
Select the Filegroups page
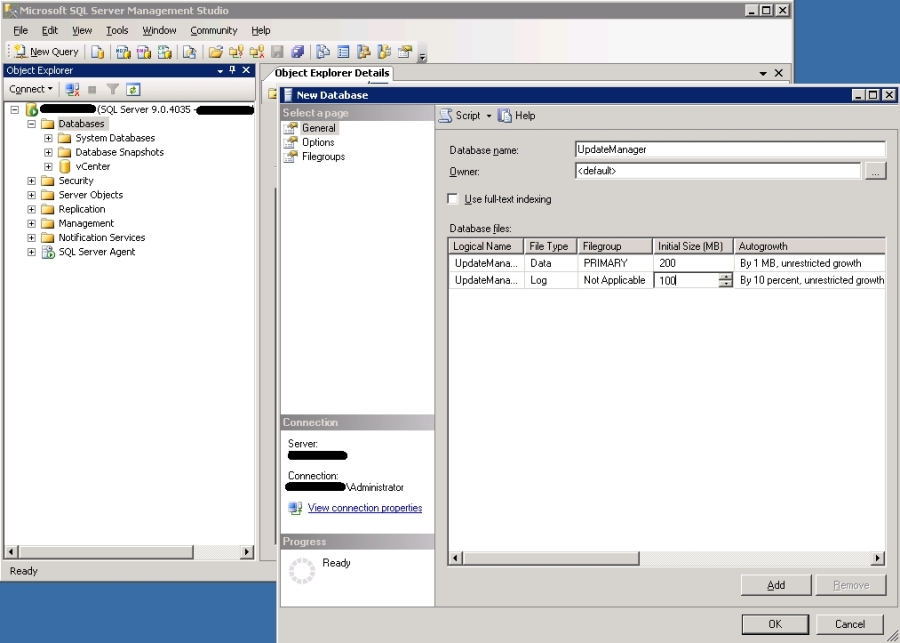(x=323, y=157)
